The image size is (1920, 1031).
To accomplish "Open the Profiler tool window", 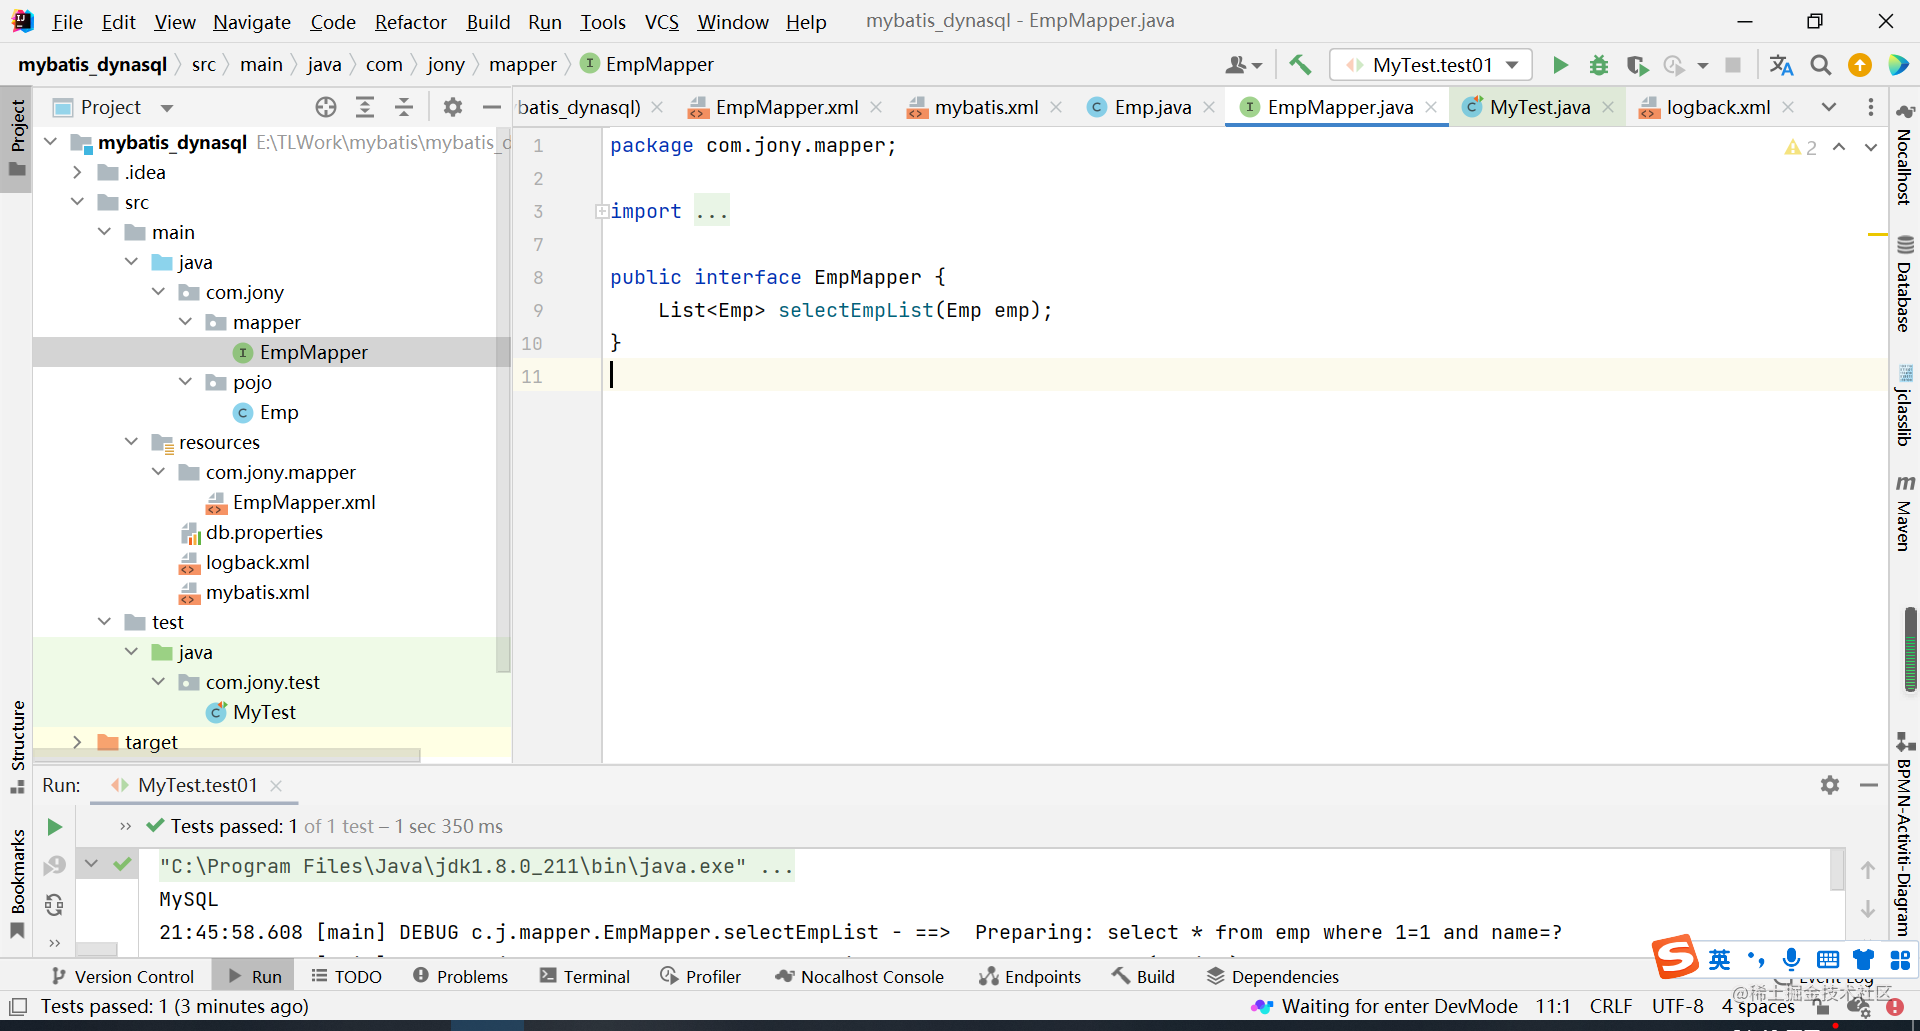I will point(701,976).
